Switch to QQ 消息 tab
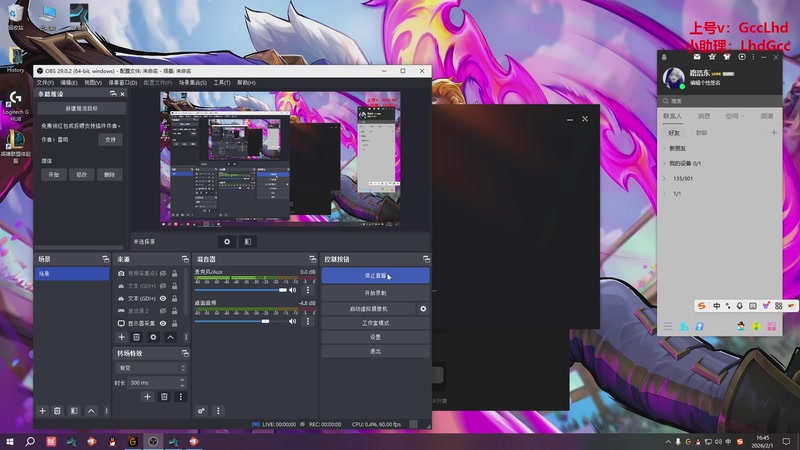This screenshot has height=450, width=800. pos(704,116)
